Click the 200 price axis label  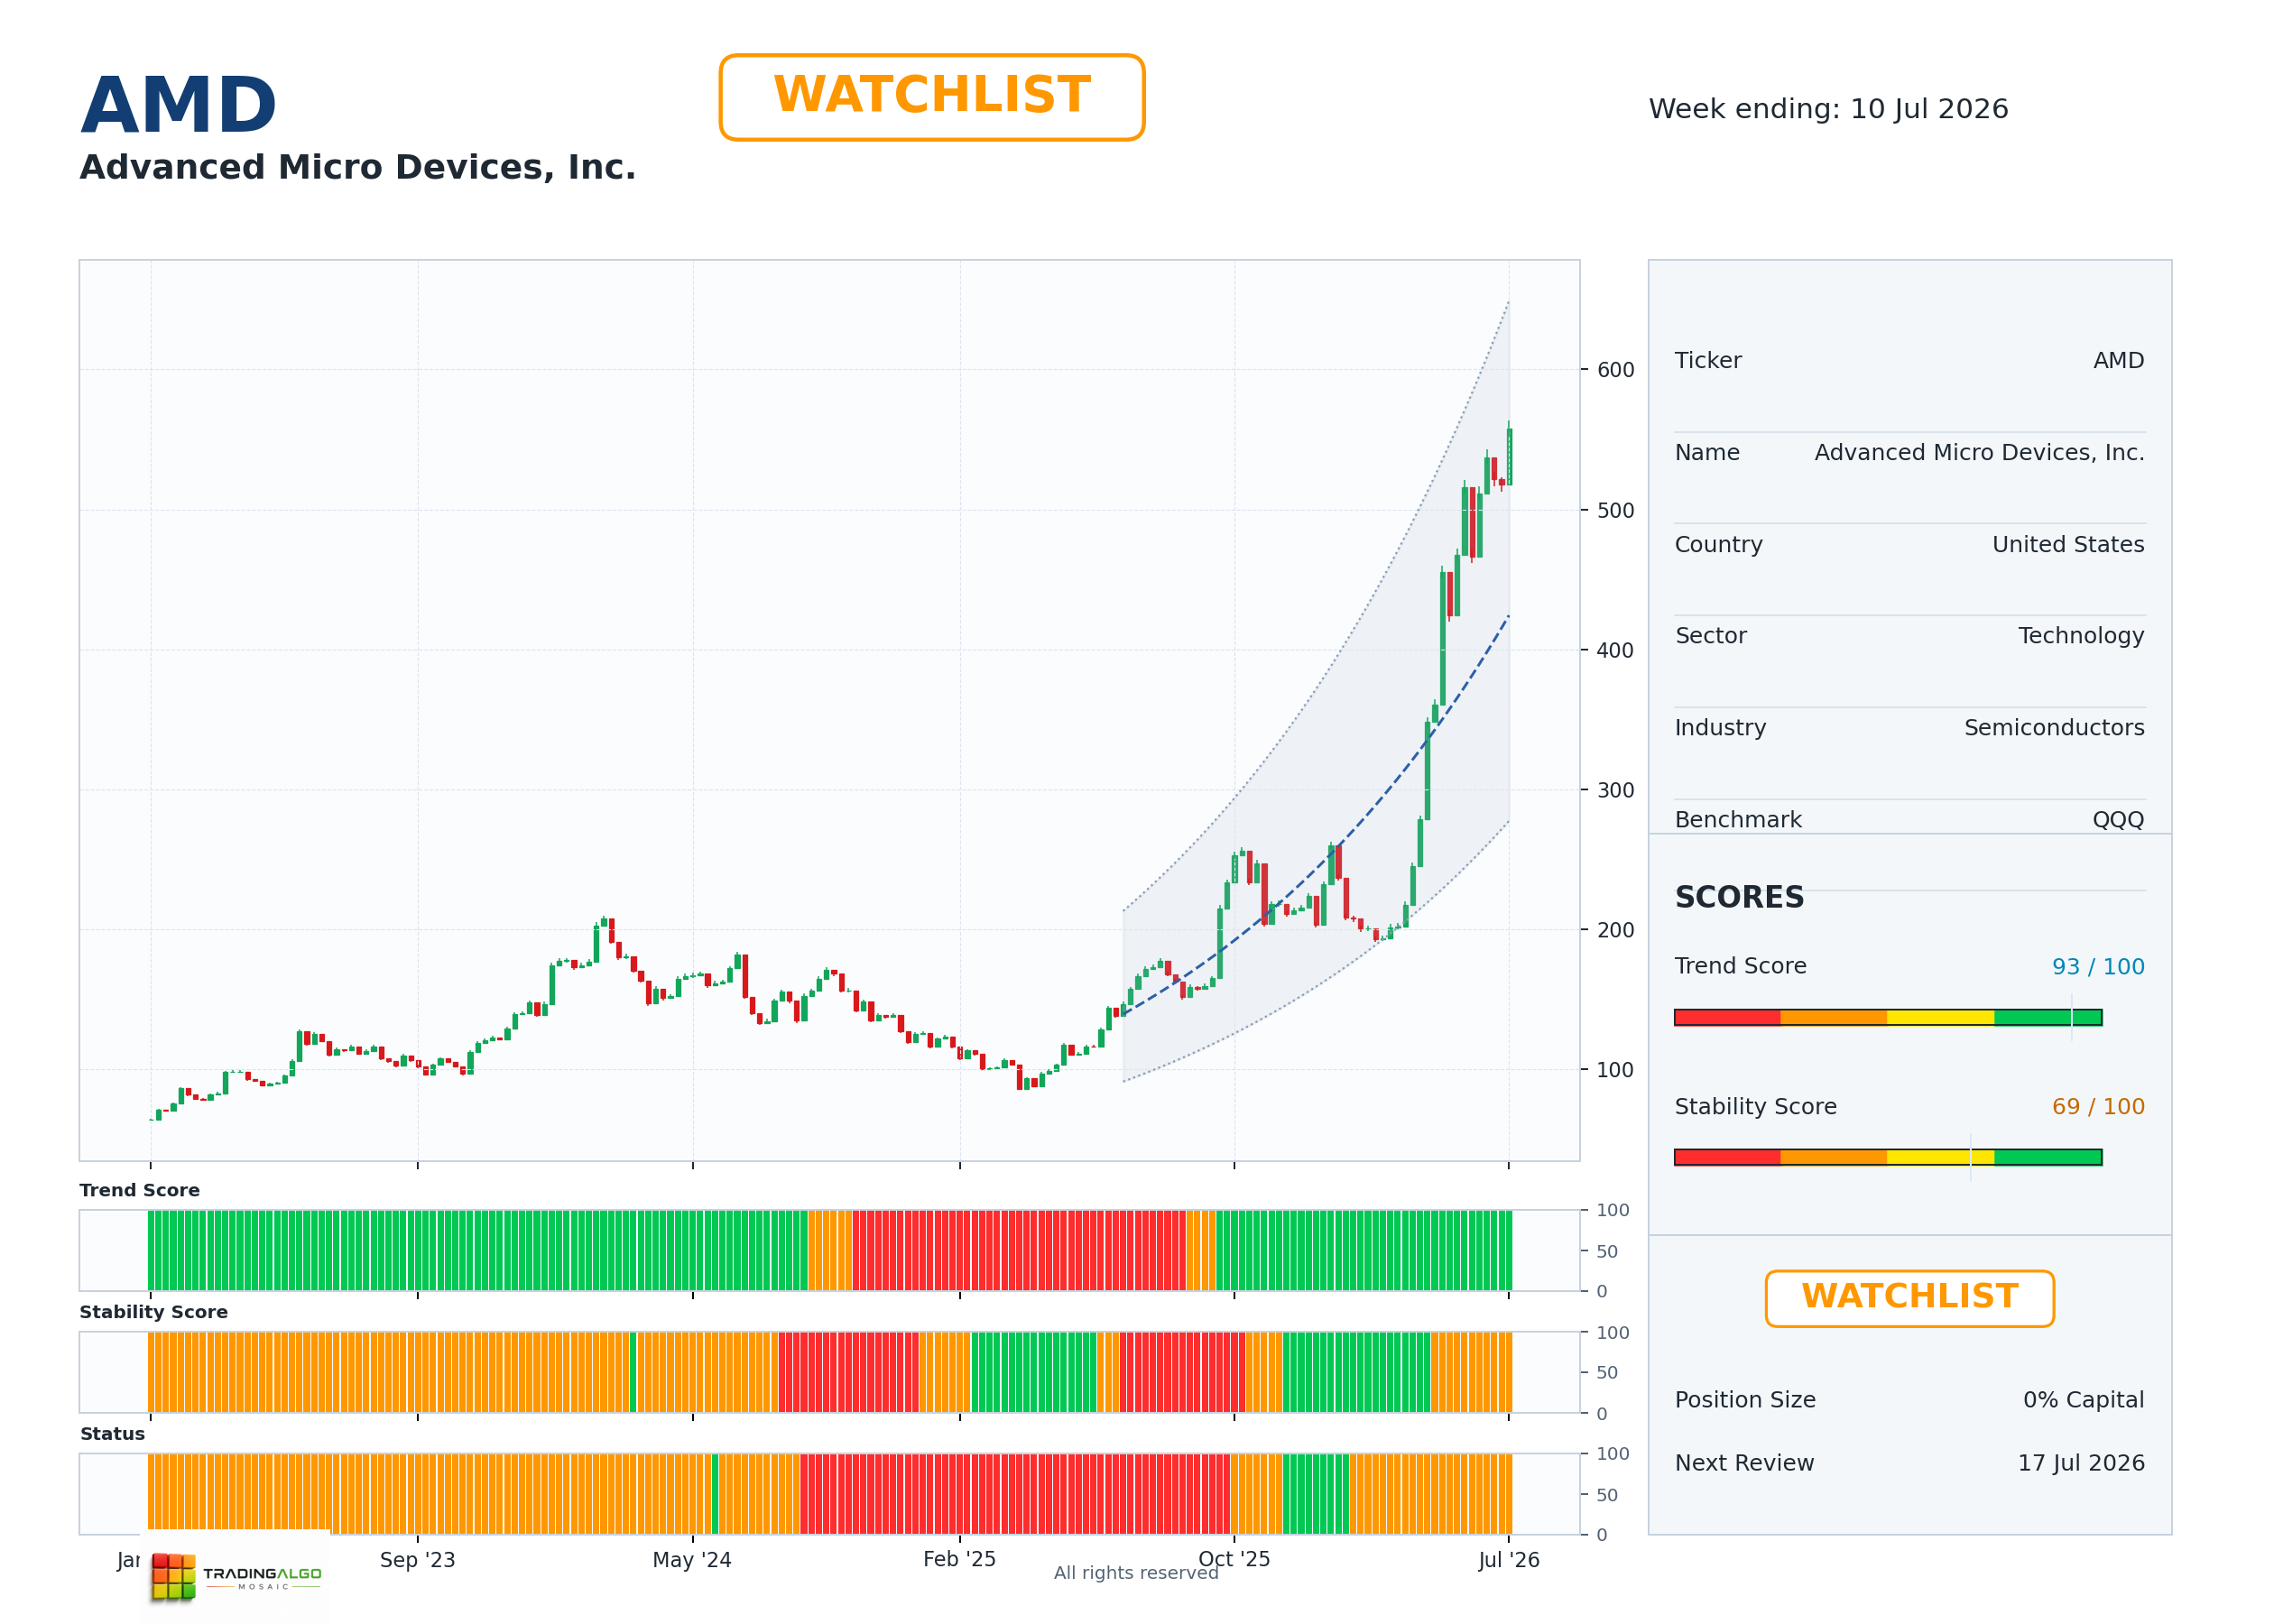pos(1615,930)
